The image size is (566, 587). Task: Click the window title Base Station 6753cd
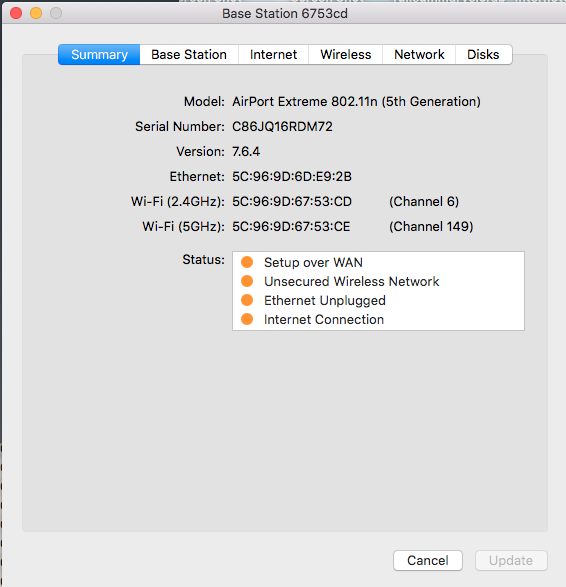click(285, 14)
